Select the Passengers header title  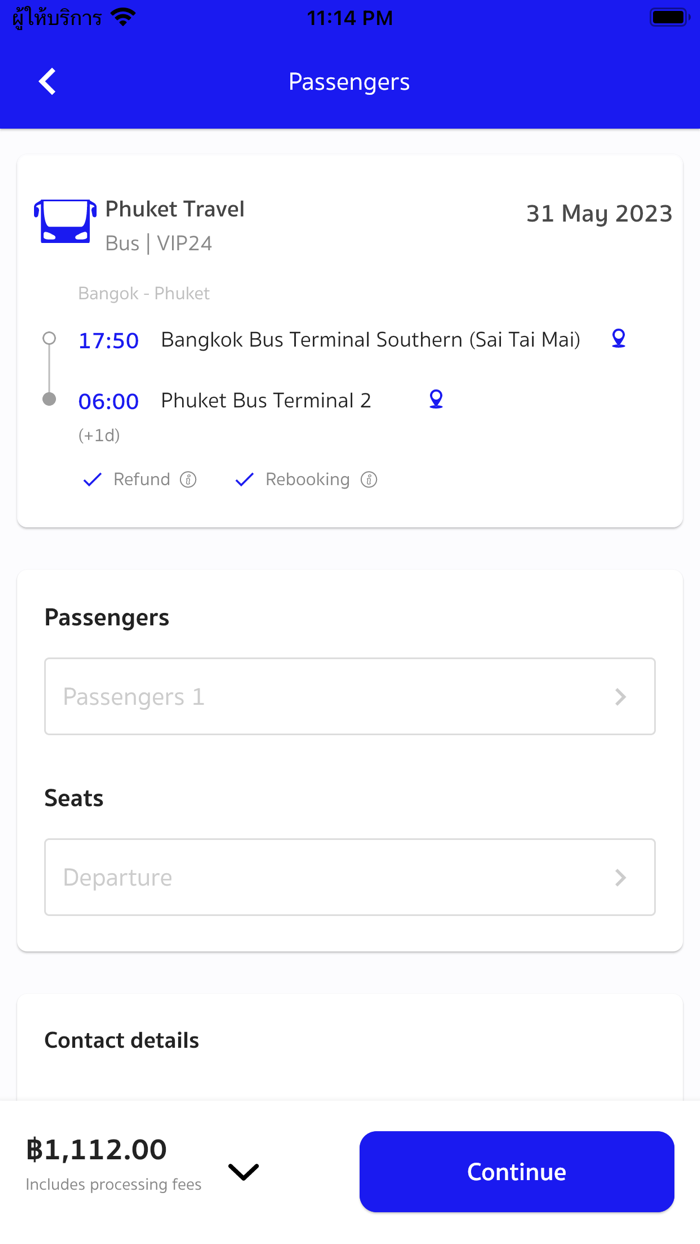(x=106, y=617)
